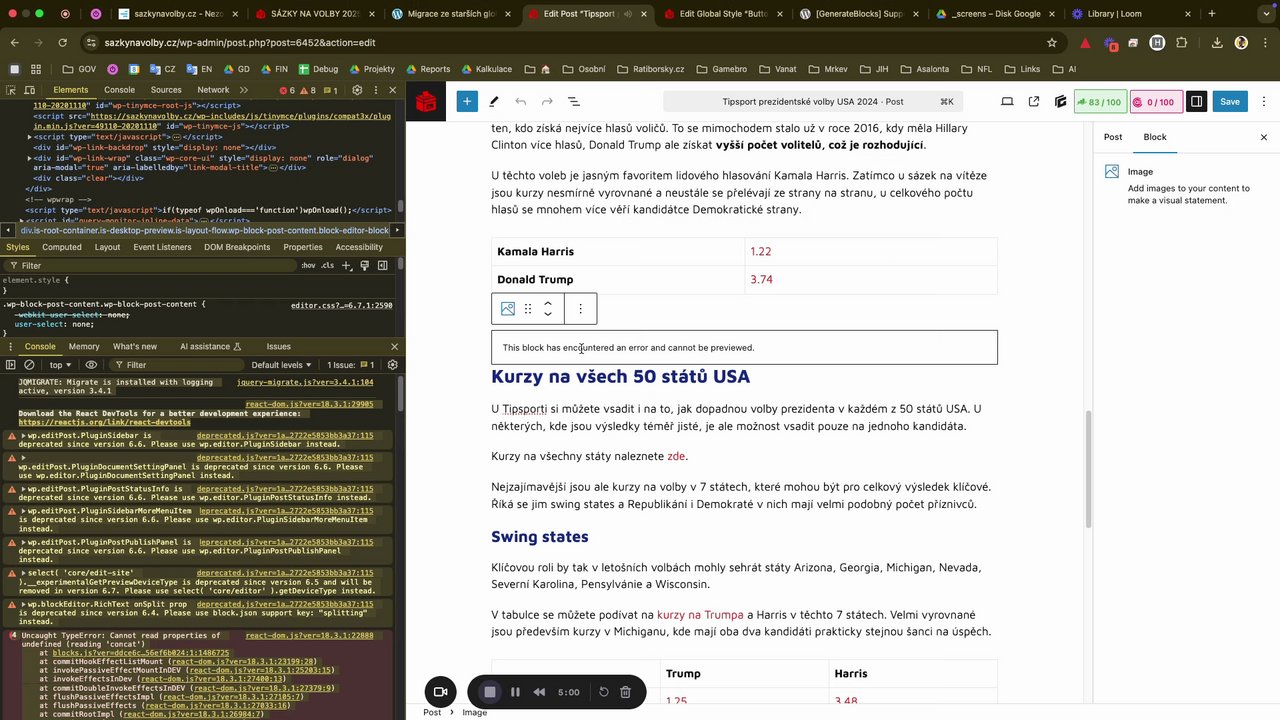The height and width of the screenshot is (720, 1280).
Task: Toggle .cls element classes button
Action: pos(327,266)
